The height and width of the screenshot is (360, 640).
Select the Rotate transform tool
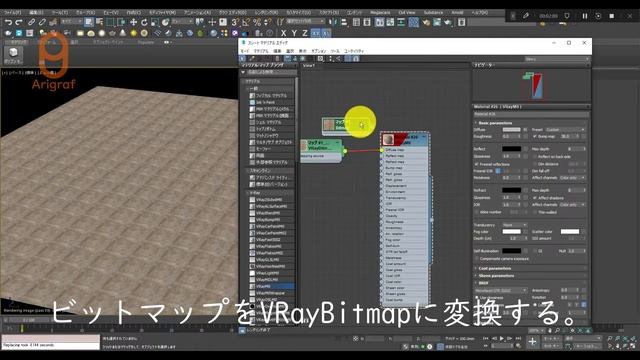[x=144, y=22]
